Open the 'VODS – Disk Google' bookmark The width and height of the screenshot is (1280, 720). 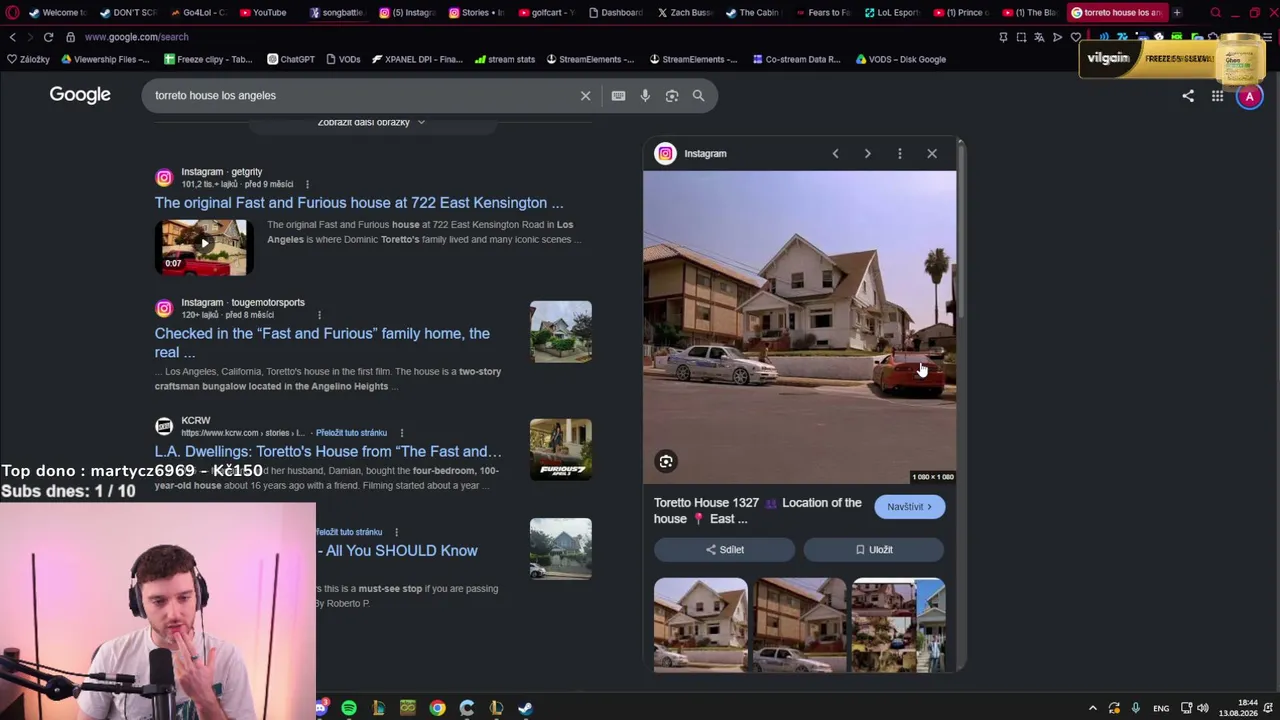(x=900, y=59)
